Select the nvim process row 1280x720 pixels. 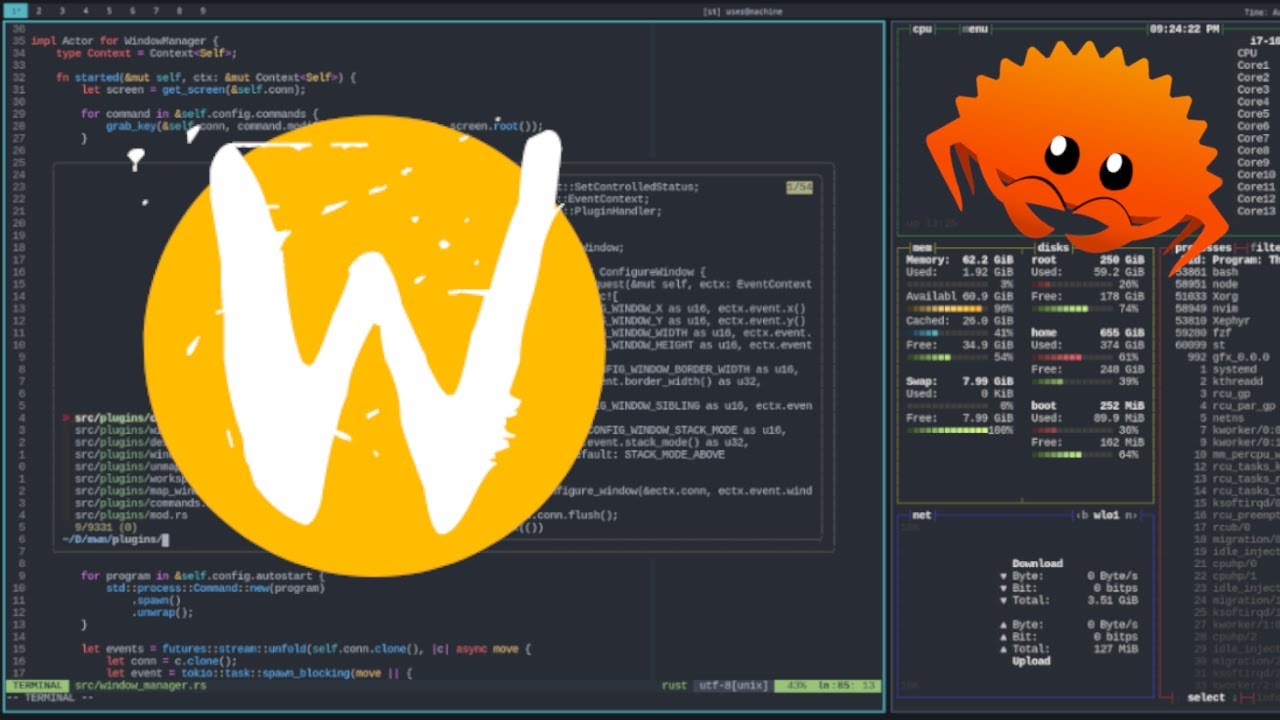(1227, 309)
